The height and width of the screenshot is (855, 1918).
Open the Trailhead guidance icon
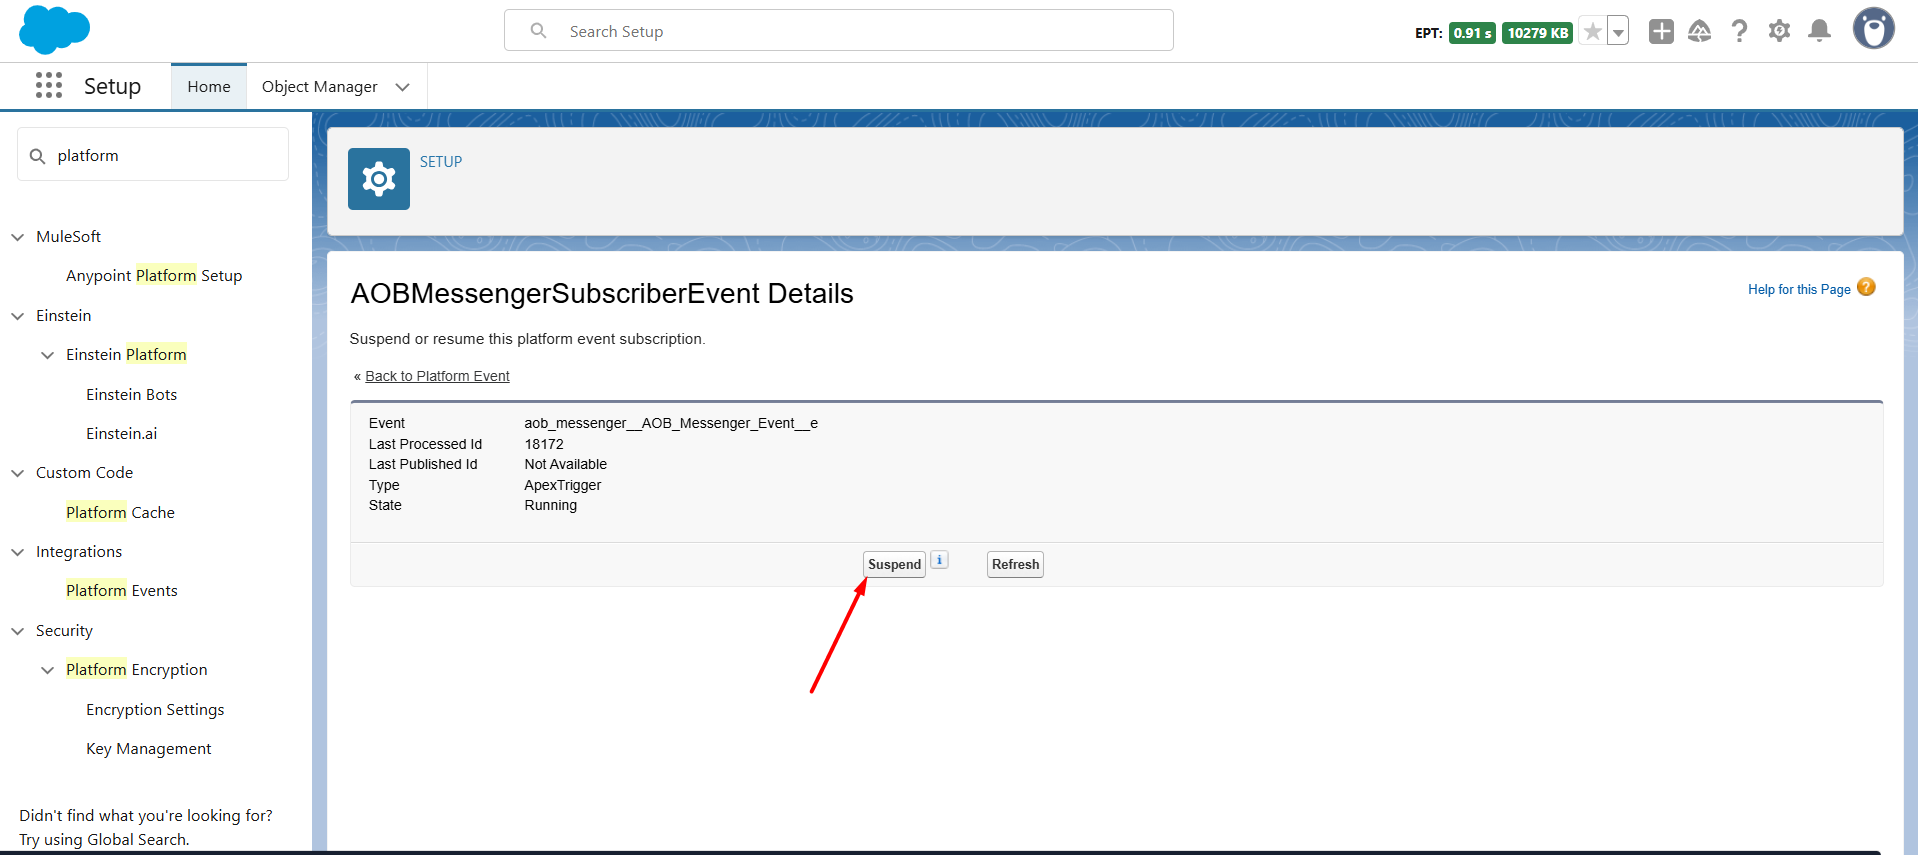[1700, 32]
